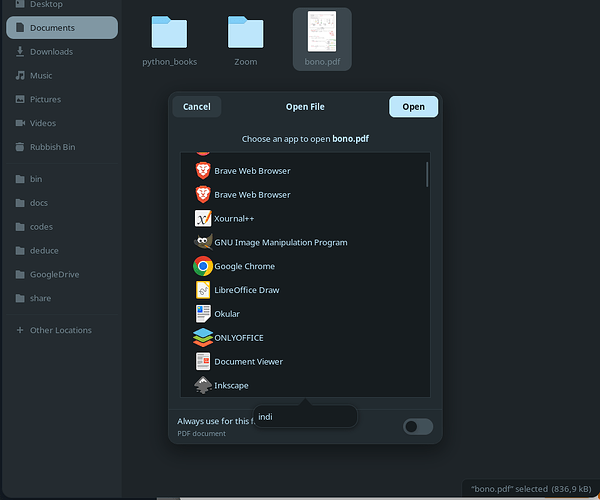This screenshot has height=500, width=600.
Task: Open the python_books folder icon
Action: 169,32
